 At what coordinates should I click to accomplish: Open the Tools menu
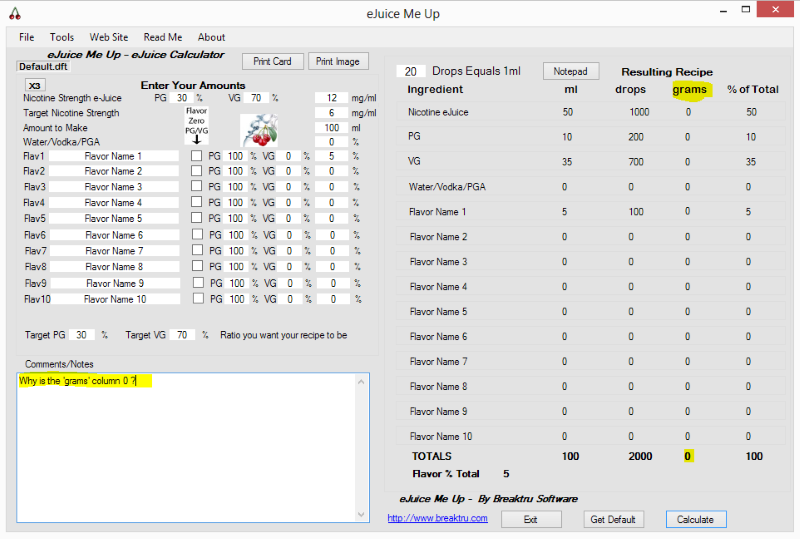point(62,37)
